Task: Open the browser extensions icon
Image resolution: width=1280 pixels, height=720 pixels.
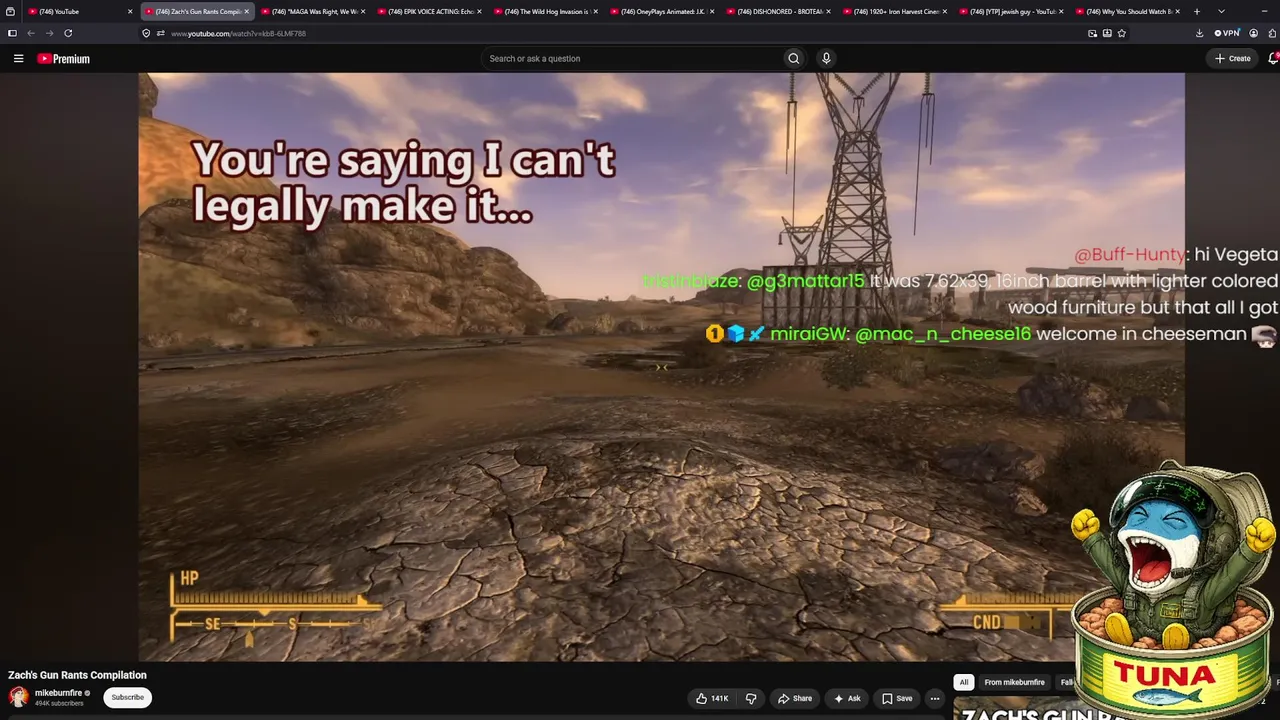Action: [1272, 33]
